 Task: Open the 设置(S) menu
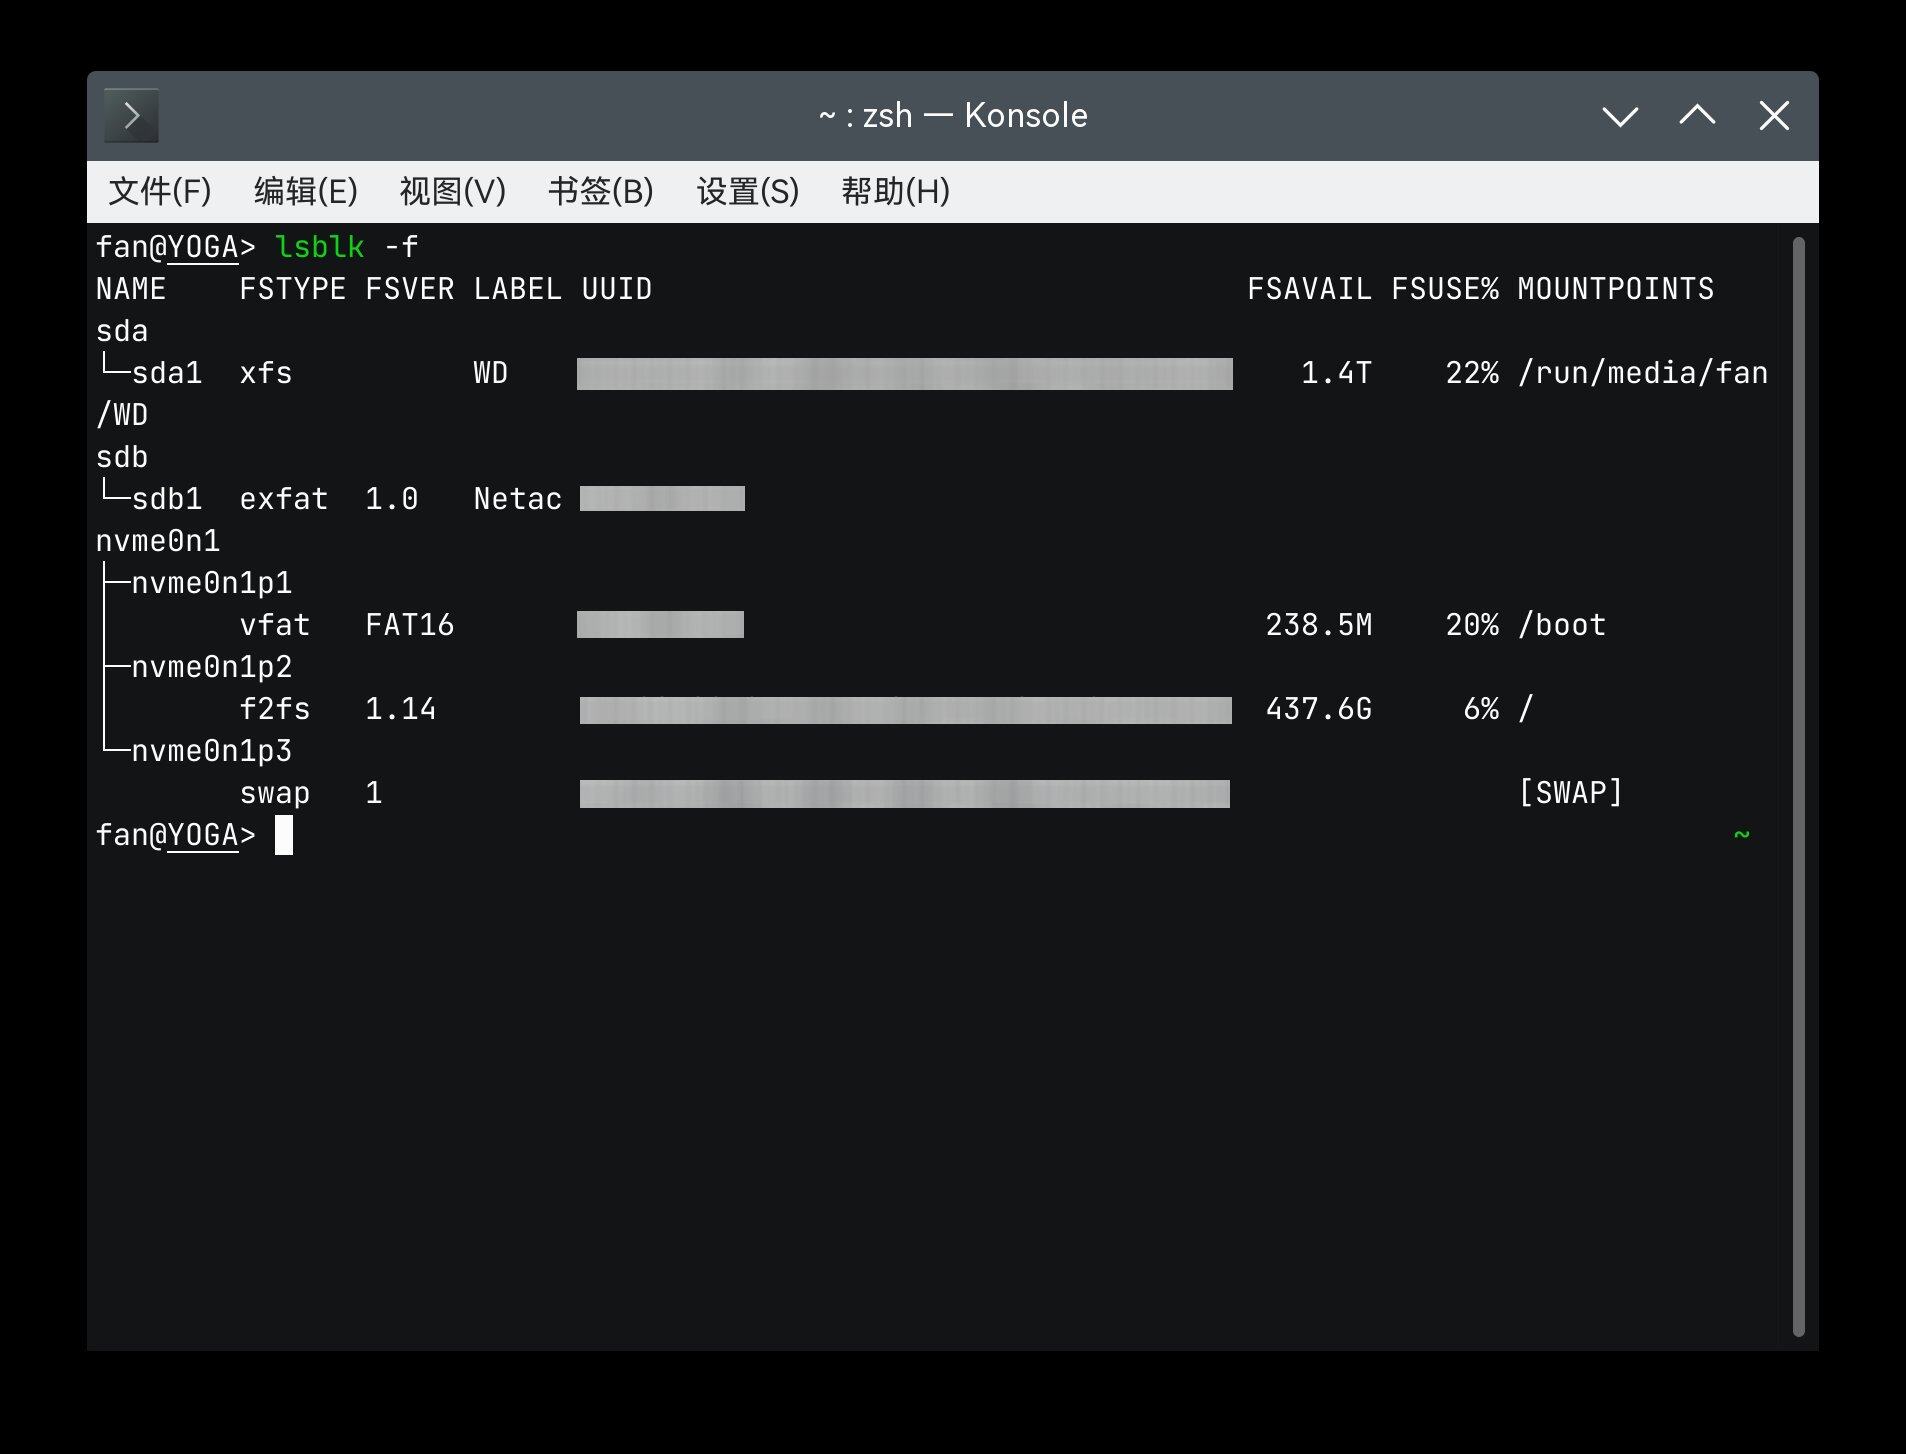tap(748, 191)
